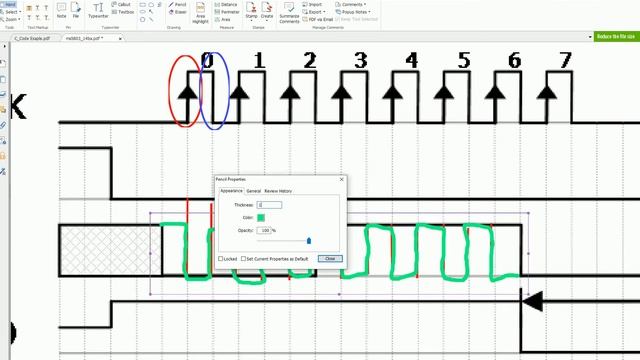The image size is (640, 360).
Task: Select the Cloud drawing tool
Action: pos(151,4)
